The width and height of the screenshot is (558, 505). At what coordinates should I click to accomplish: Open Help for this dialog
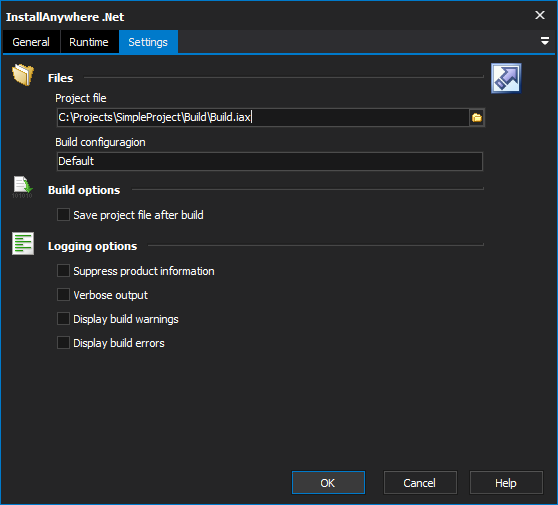point(506,483)
